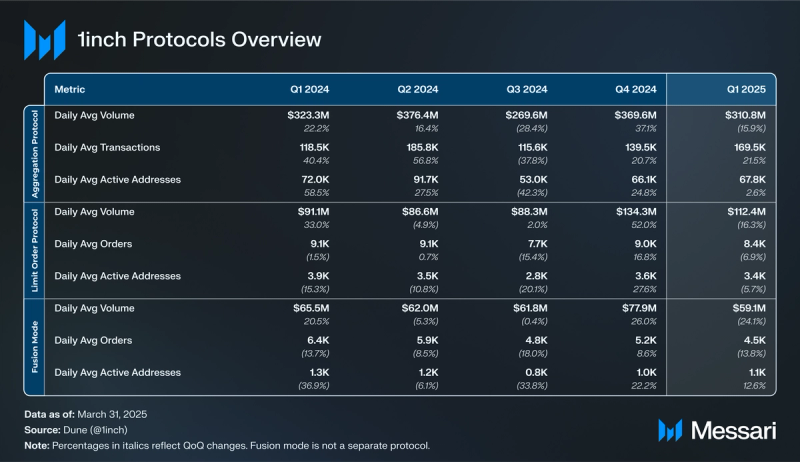Click the vertical "Limit Order Protocol" section label
The height and width of the screenshot is (462, 800).
(35, 250)
